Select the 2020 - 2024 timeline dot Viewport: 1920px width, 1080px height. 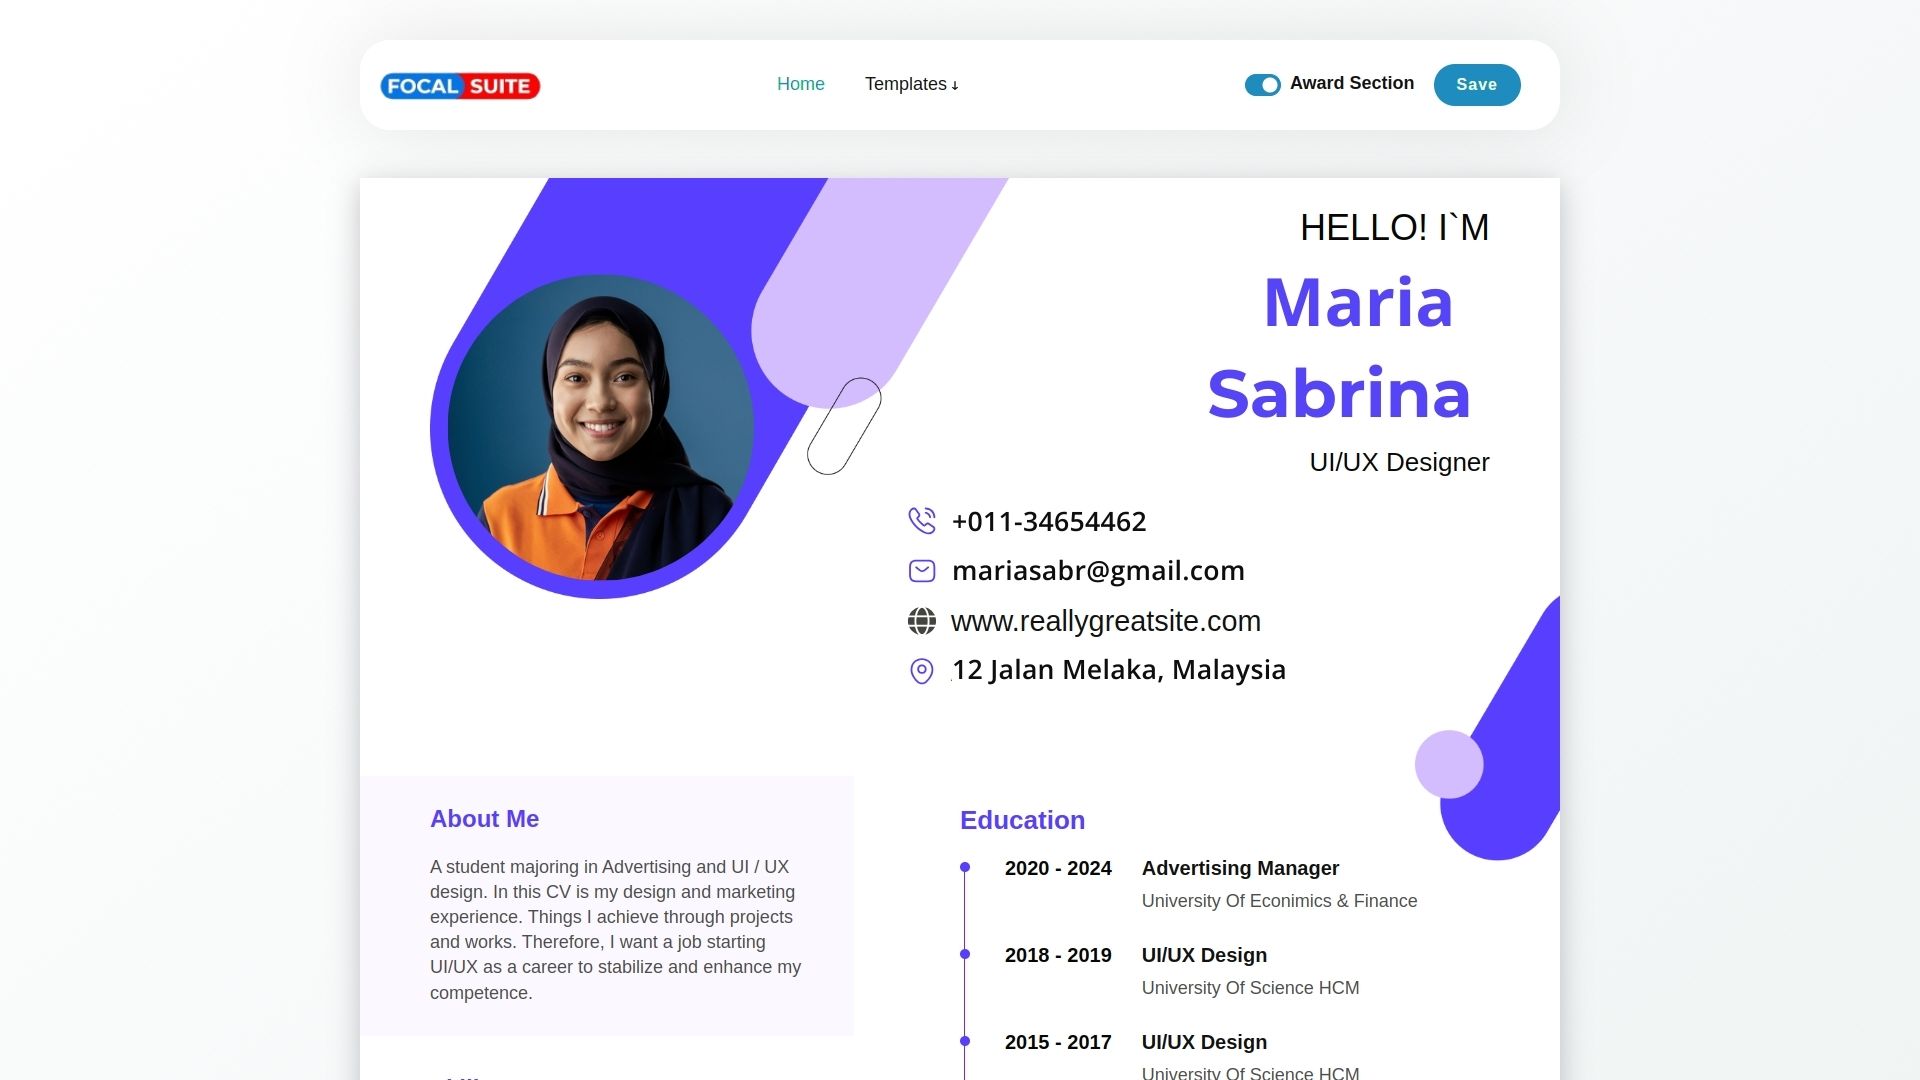[x=965, y=867]
